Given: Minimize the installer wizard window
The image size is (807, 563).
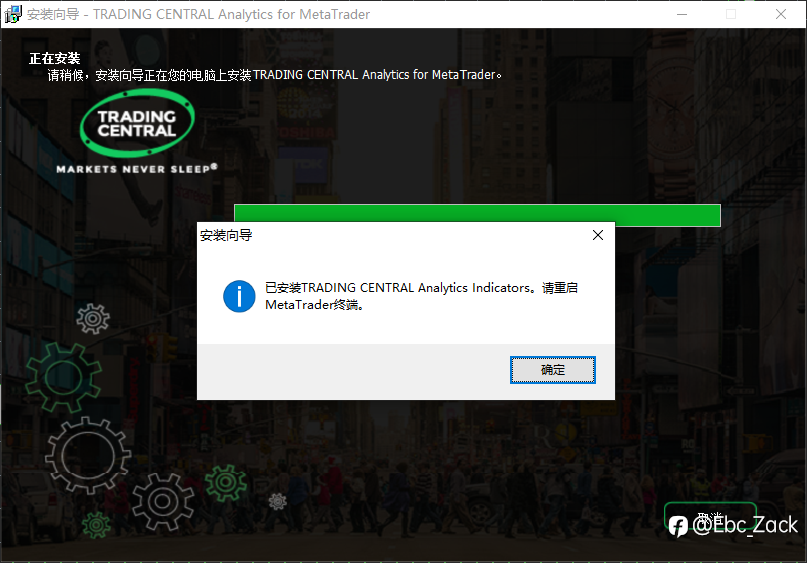Looking at the screenshot, I should pos(682,14).
